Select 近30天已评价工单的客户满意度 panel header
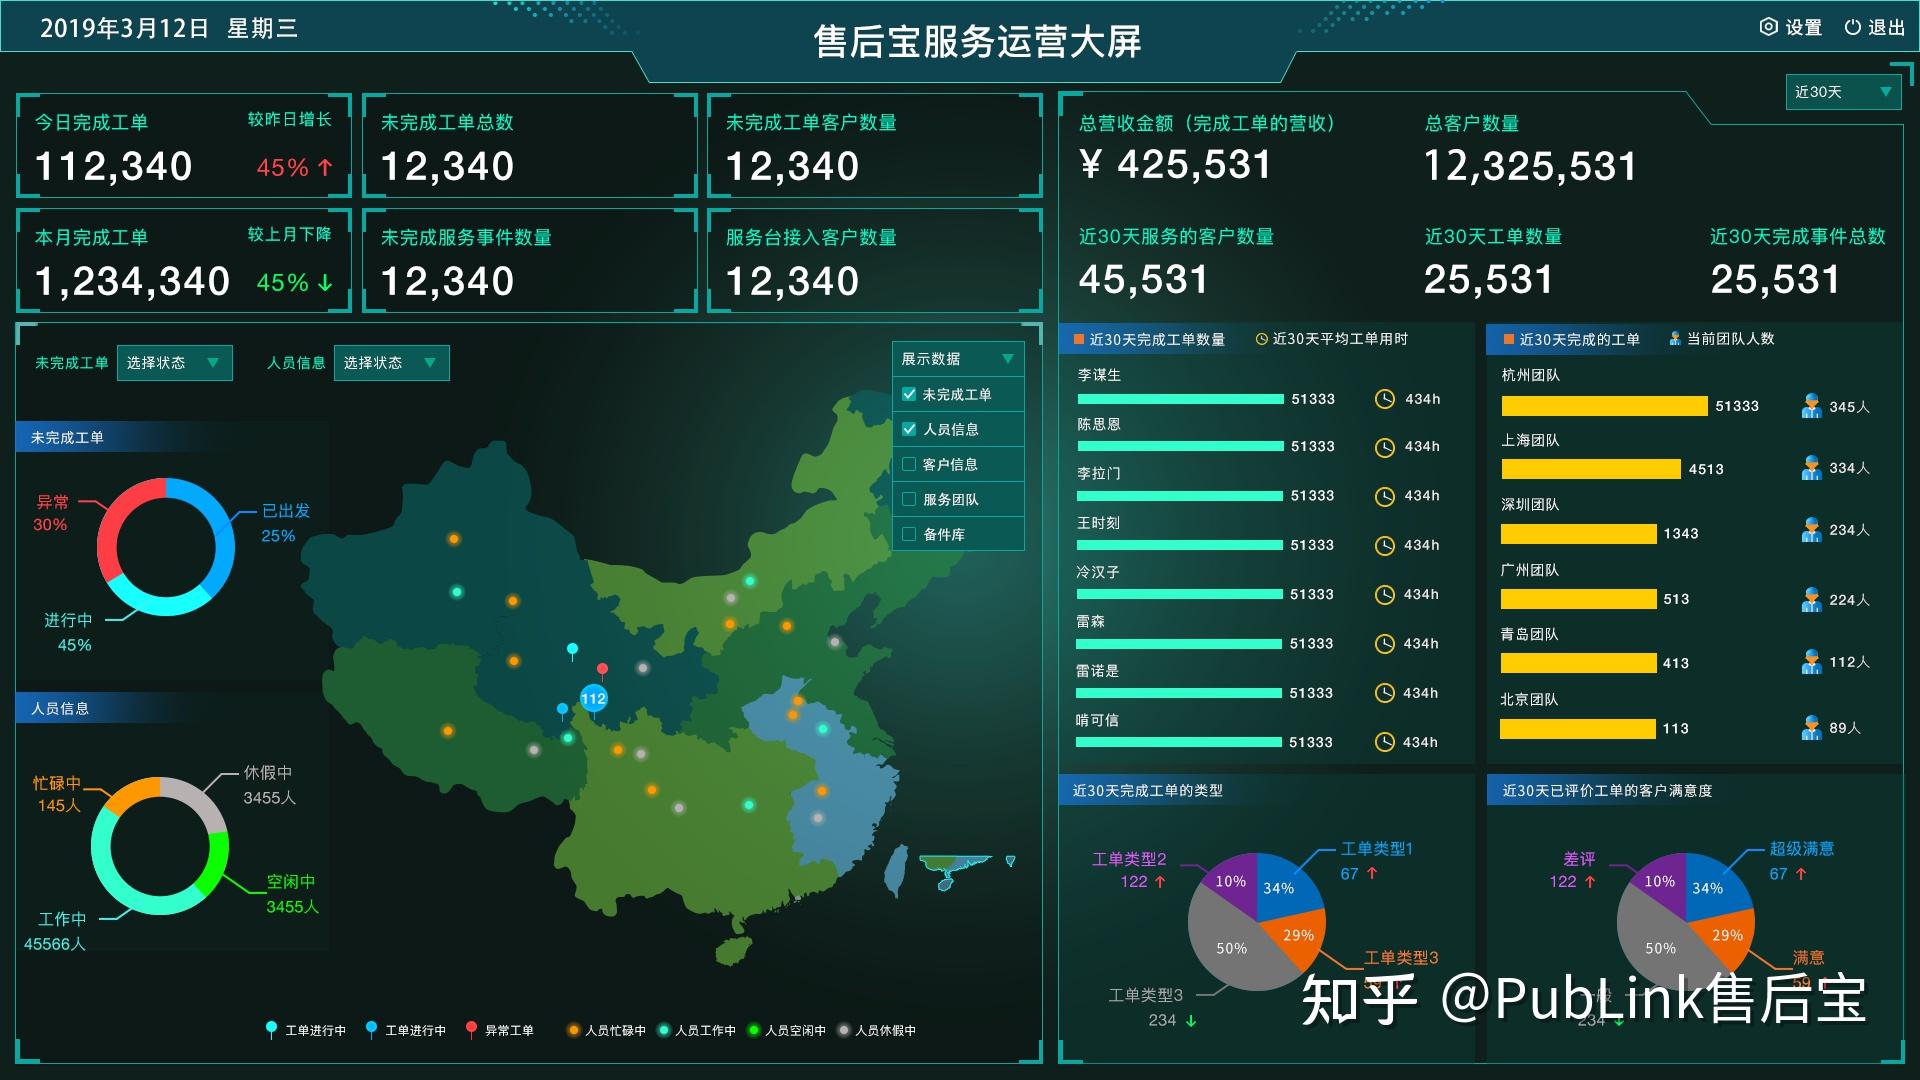The image size is (1920, 1080). tap(1607, 790)
